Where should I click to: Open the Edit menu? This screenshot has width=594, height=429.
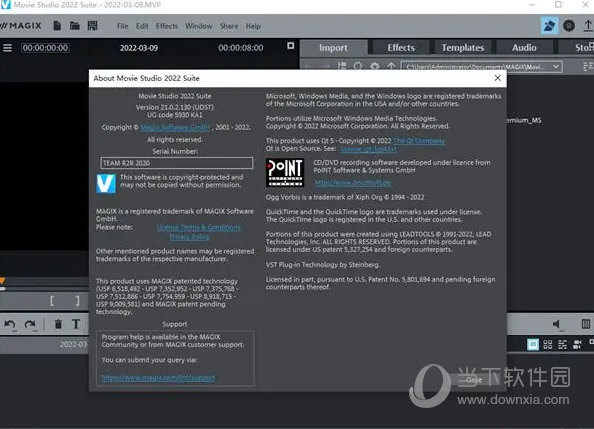(142, 26)
